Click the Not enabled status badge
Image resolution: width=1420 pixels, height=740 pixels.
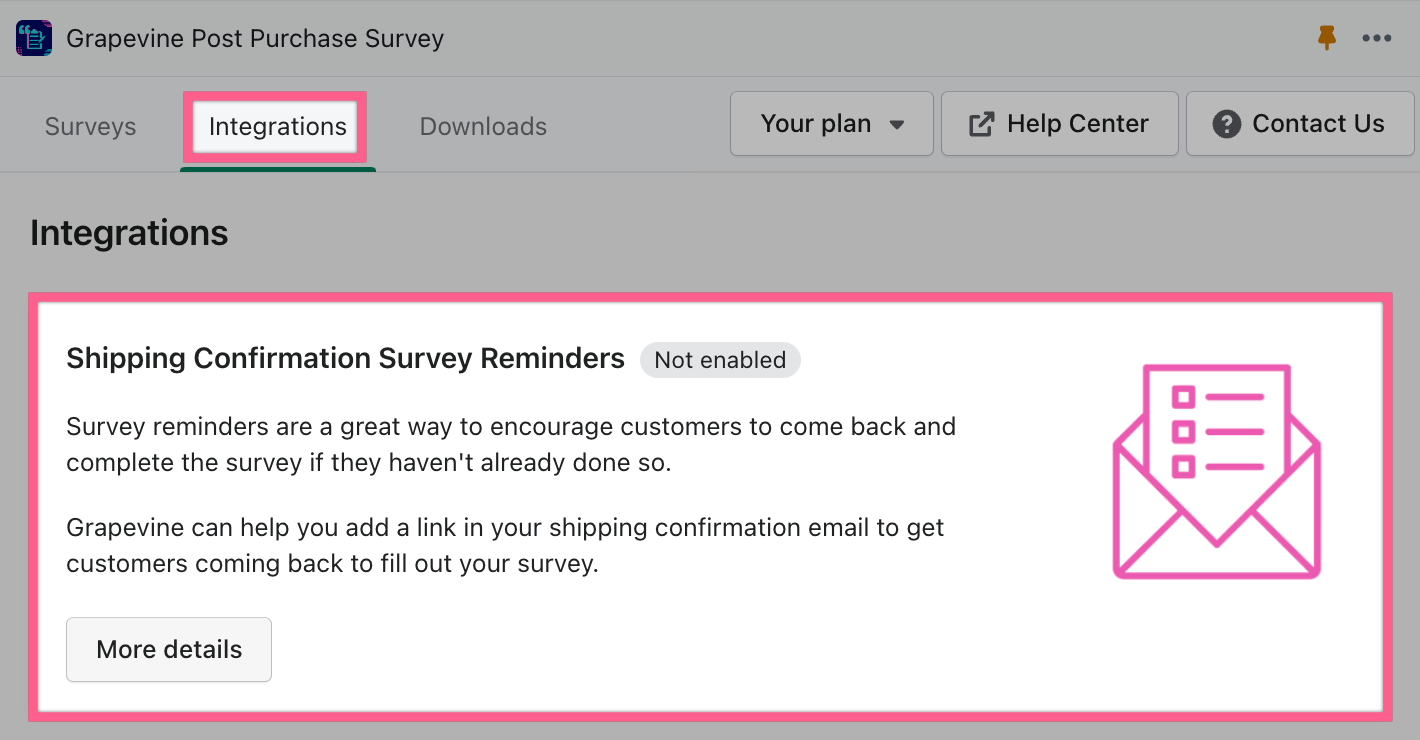[x=720, y=360]
